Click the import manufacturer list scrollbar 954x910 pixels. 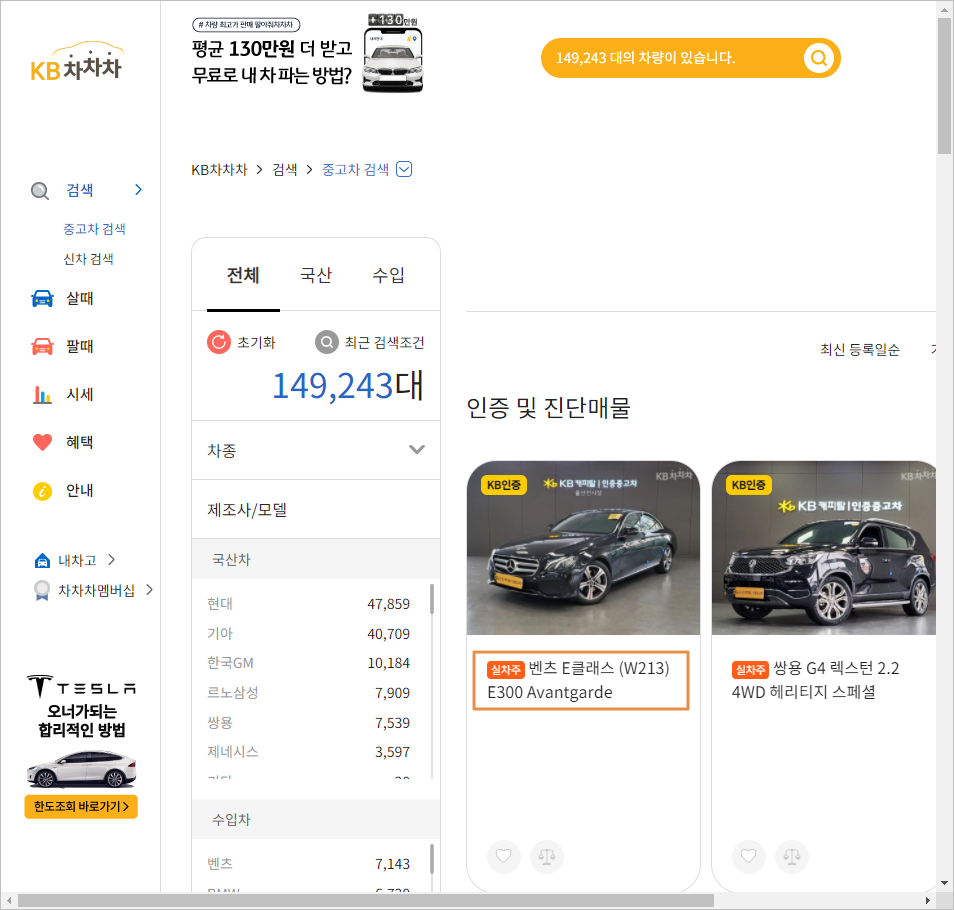pyautogui.click(x=432, y=858)
